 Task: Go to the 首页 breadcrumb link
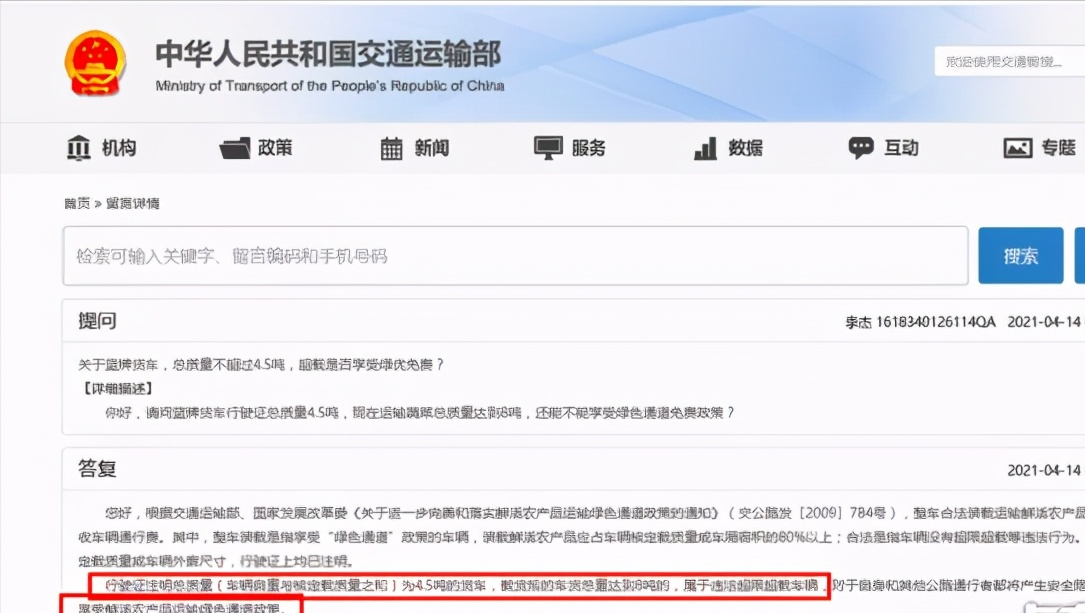pos(77,203)
